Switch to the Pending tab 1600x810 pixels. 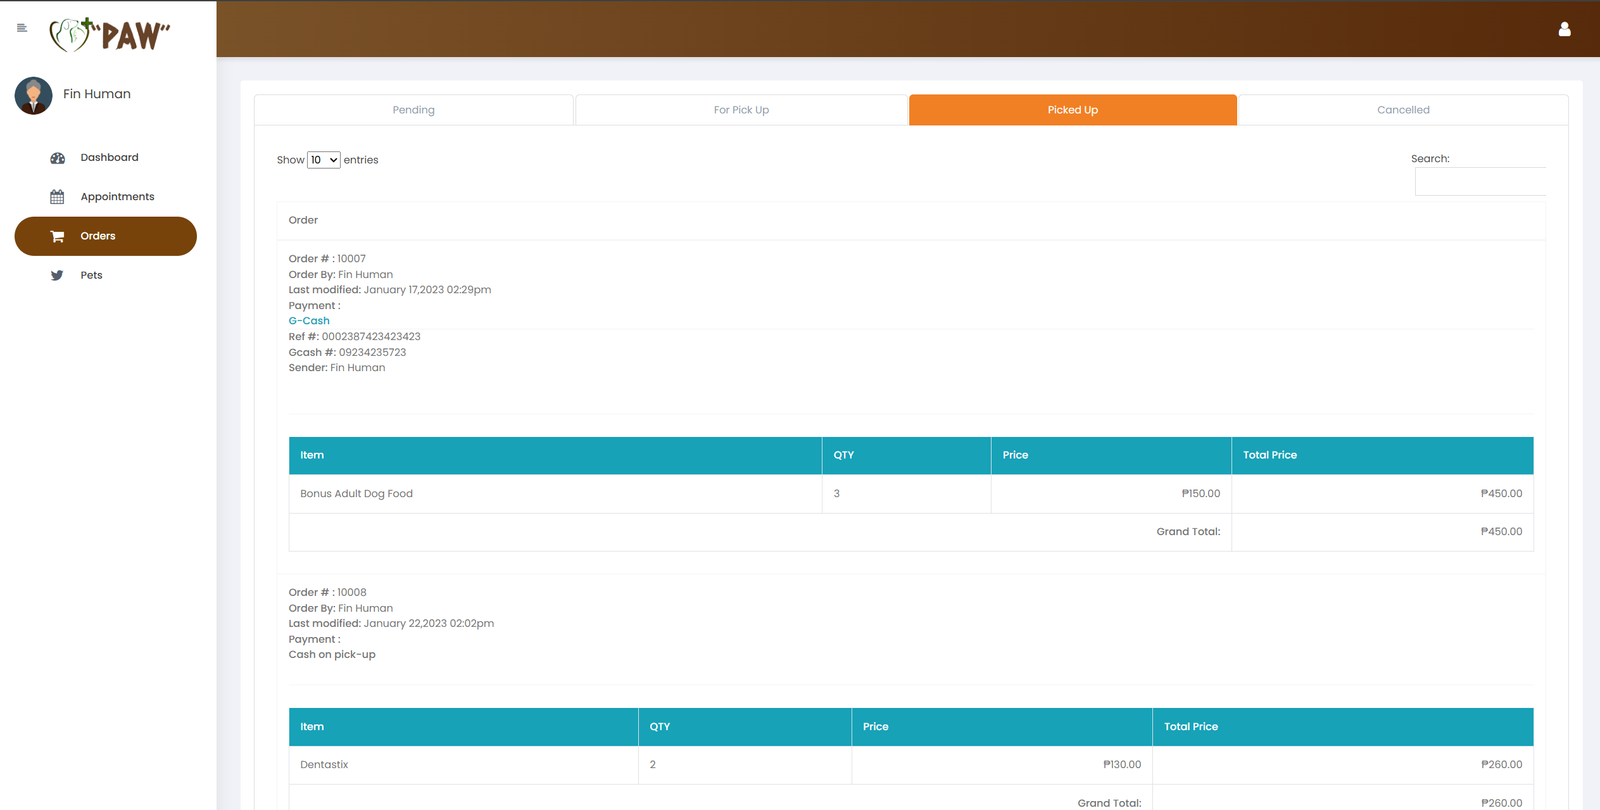413,110
